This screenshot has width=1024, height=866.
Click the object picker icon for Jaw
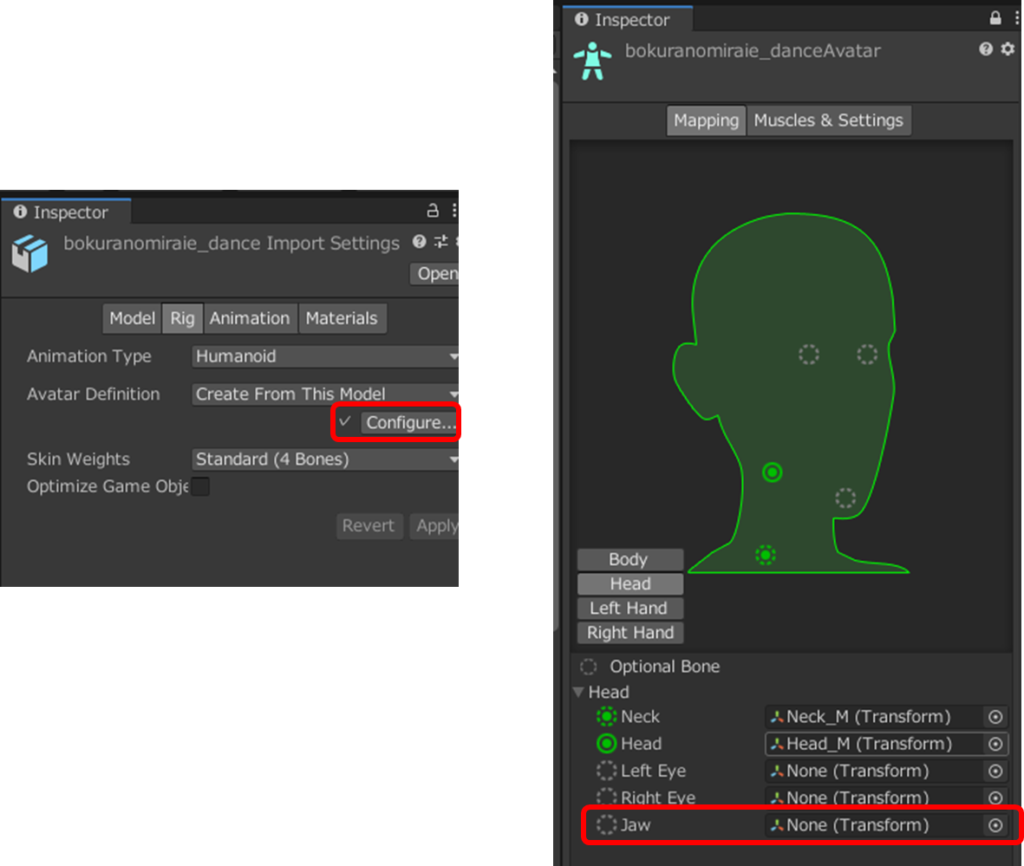point(995,825)
